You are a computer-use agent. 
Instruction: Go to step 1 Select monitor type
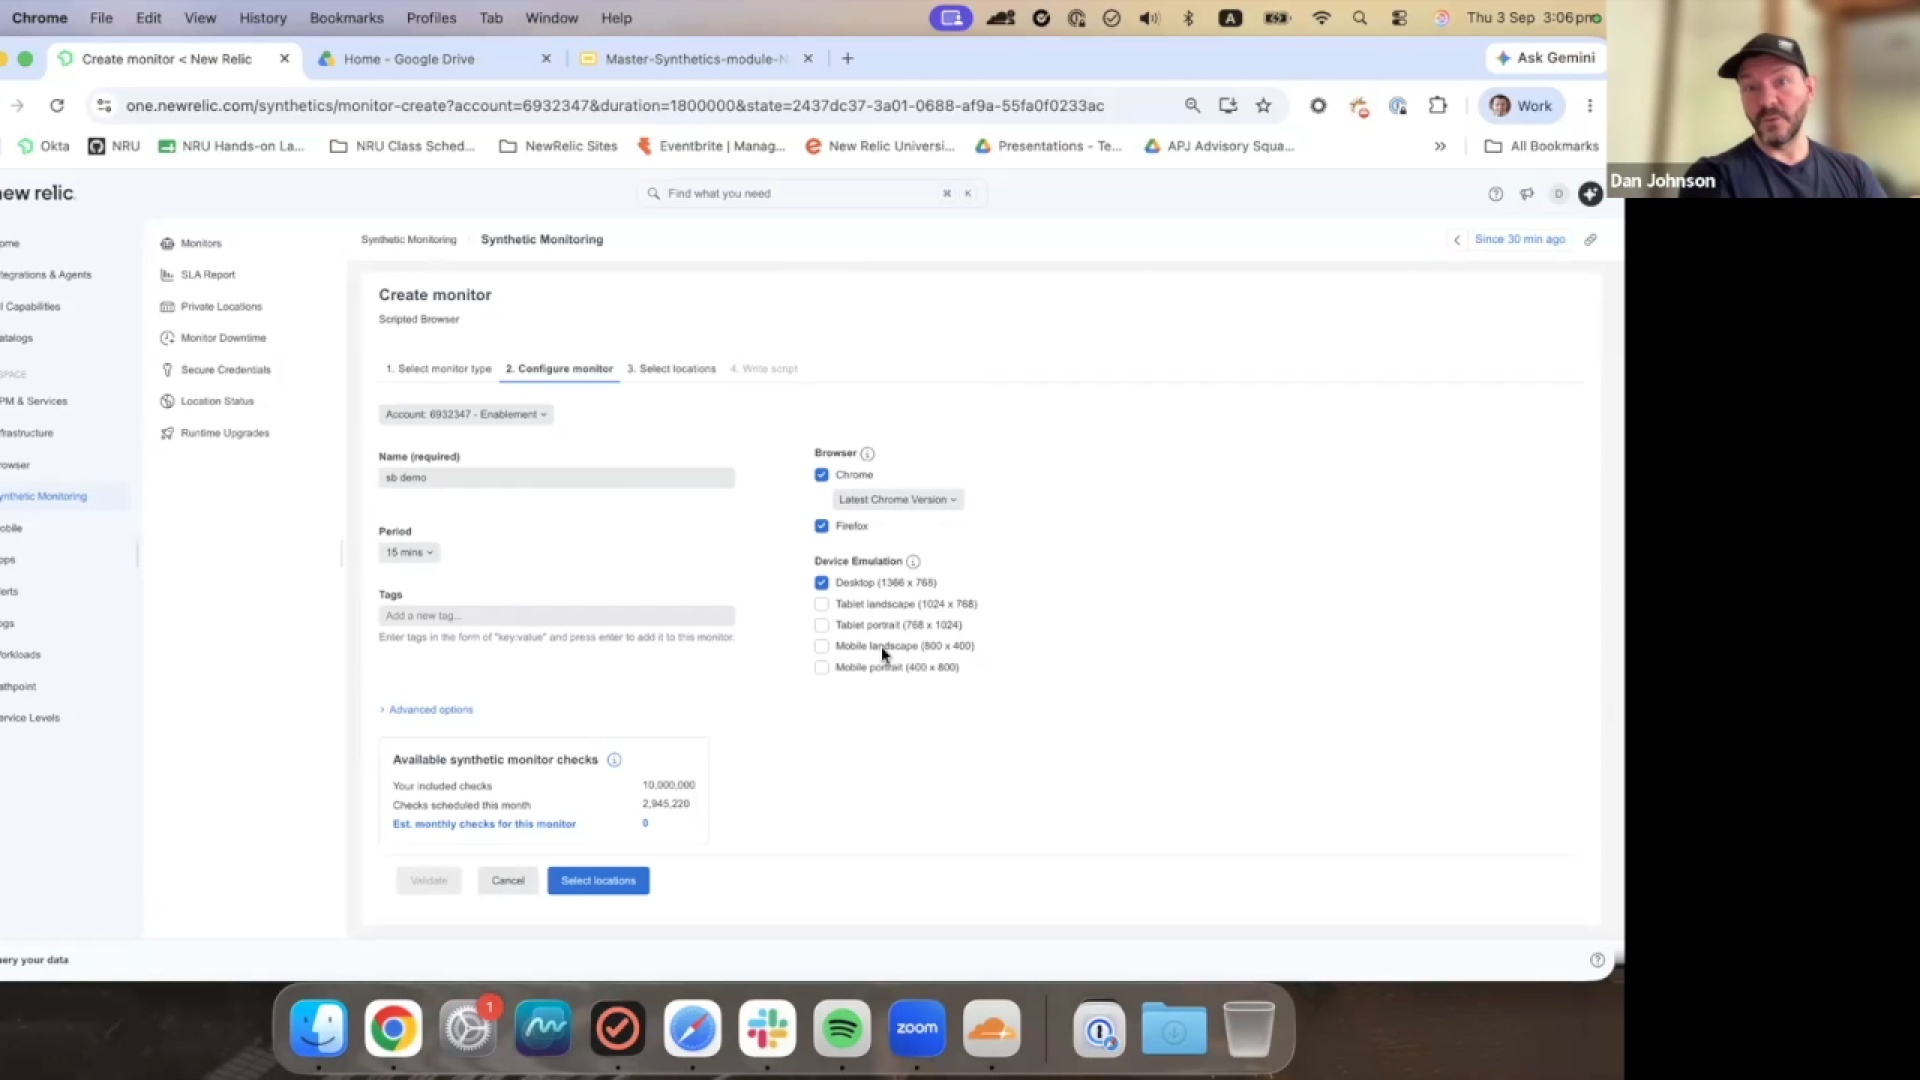coord(439,369)
